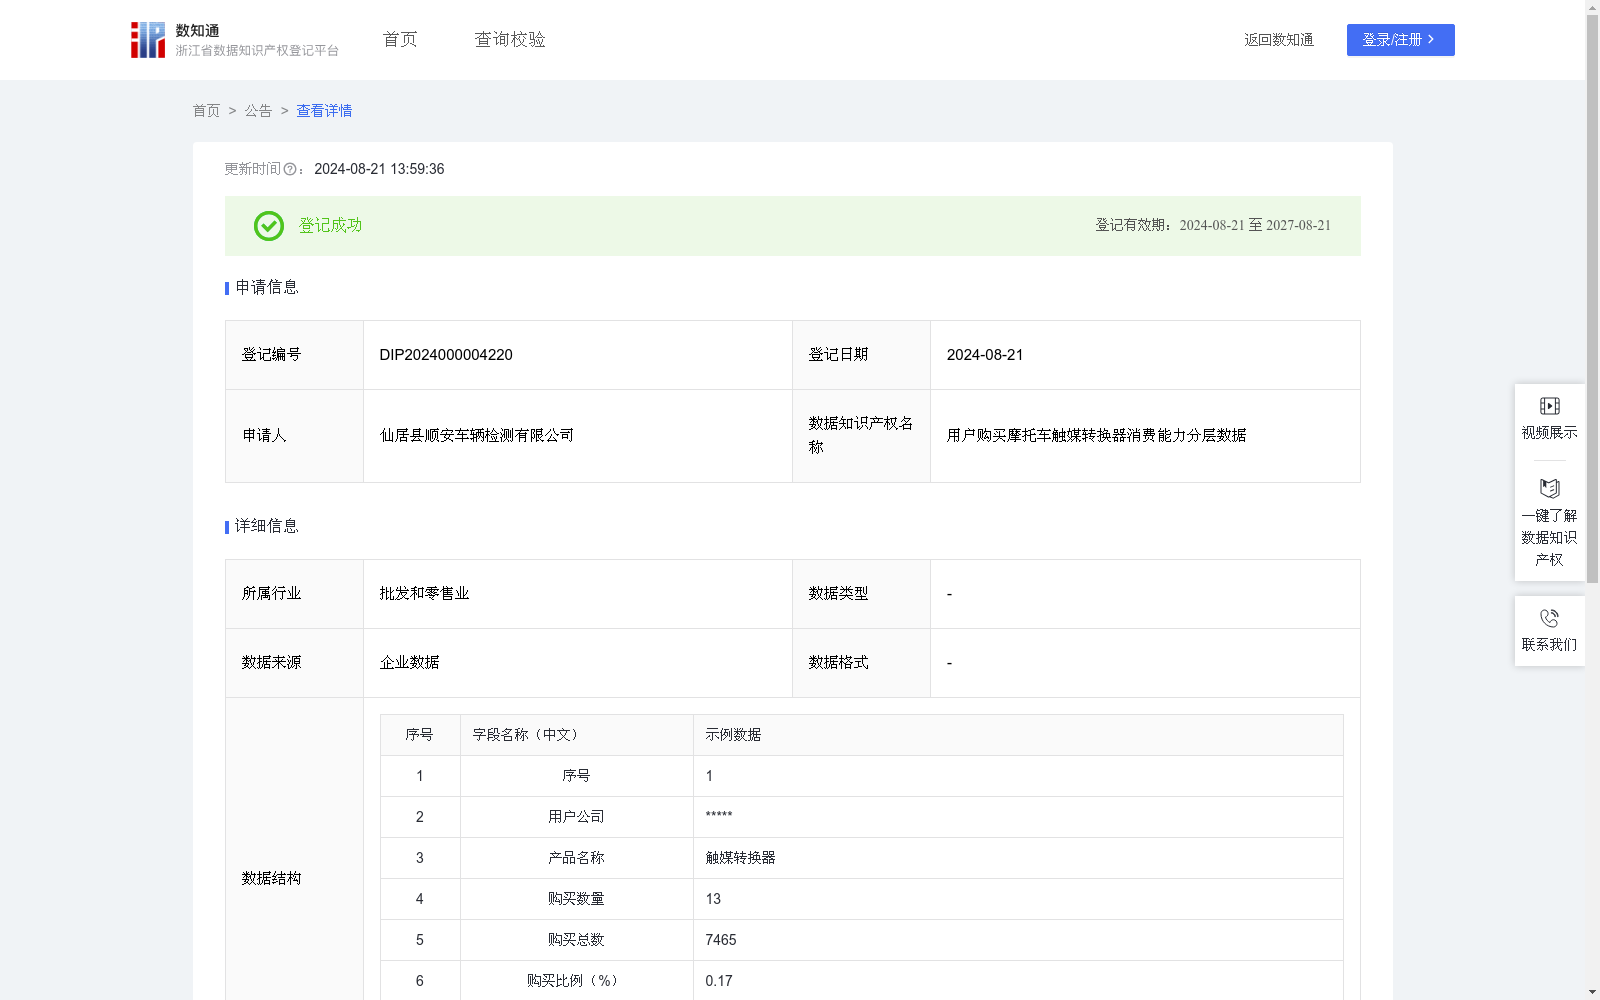The width and height of the screenshot is (1600, 1000).
Task: Click the 购买比例（%） field name
Action: 576,981
